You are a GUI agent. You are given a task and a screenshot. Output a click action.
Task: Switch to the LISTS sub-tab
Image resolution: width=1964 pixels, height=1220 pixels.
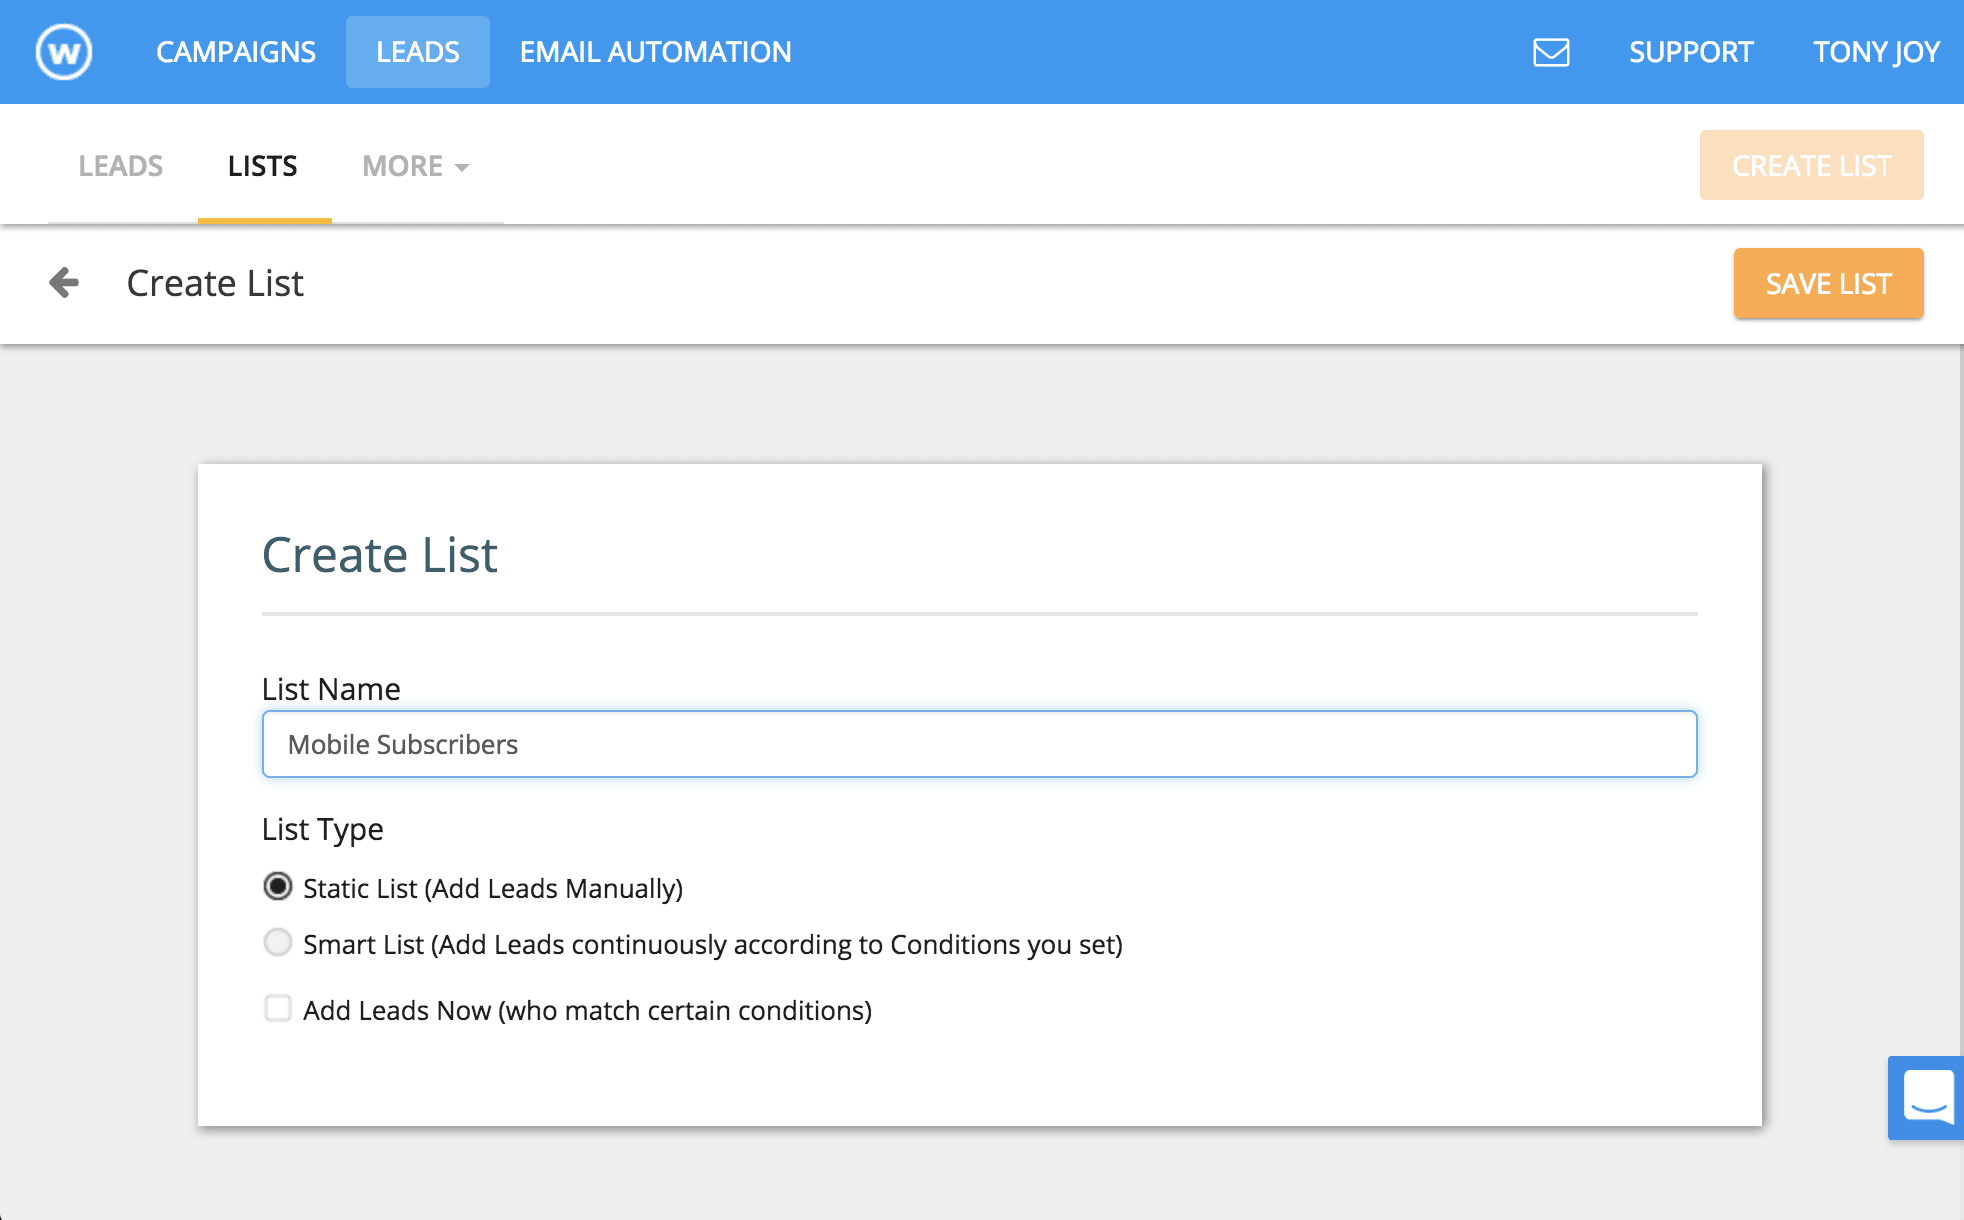click(263, 166)
